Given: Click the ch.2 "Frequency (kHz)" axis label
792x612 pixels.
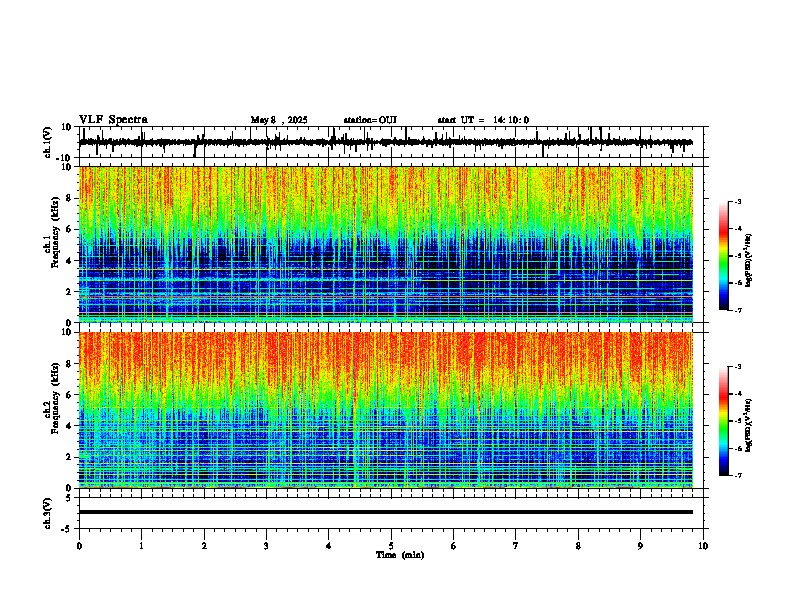Looking at the screenshot, I should pyautogui.click(x=55, y=398).
